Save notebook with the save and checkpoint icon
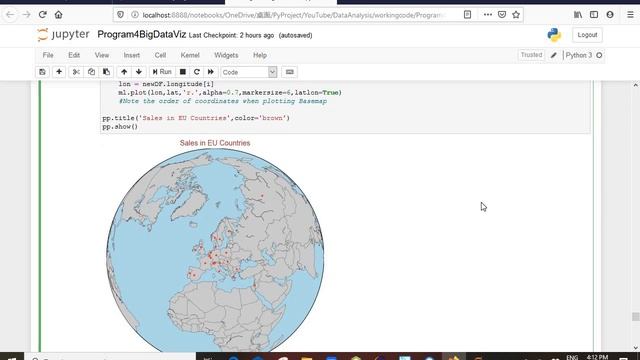 [42, 72]
